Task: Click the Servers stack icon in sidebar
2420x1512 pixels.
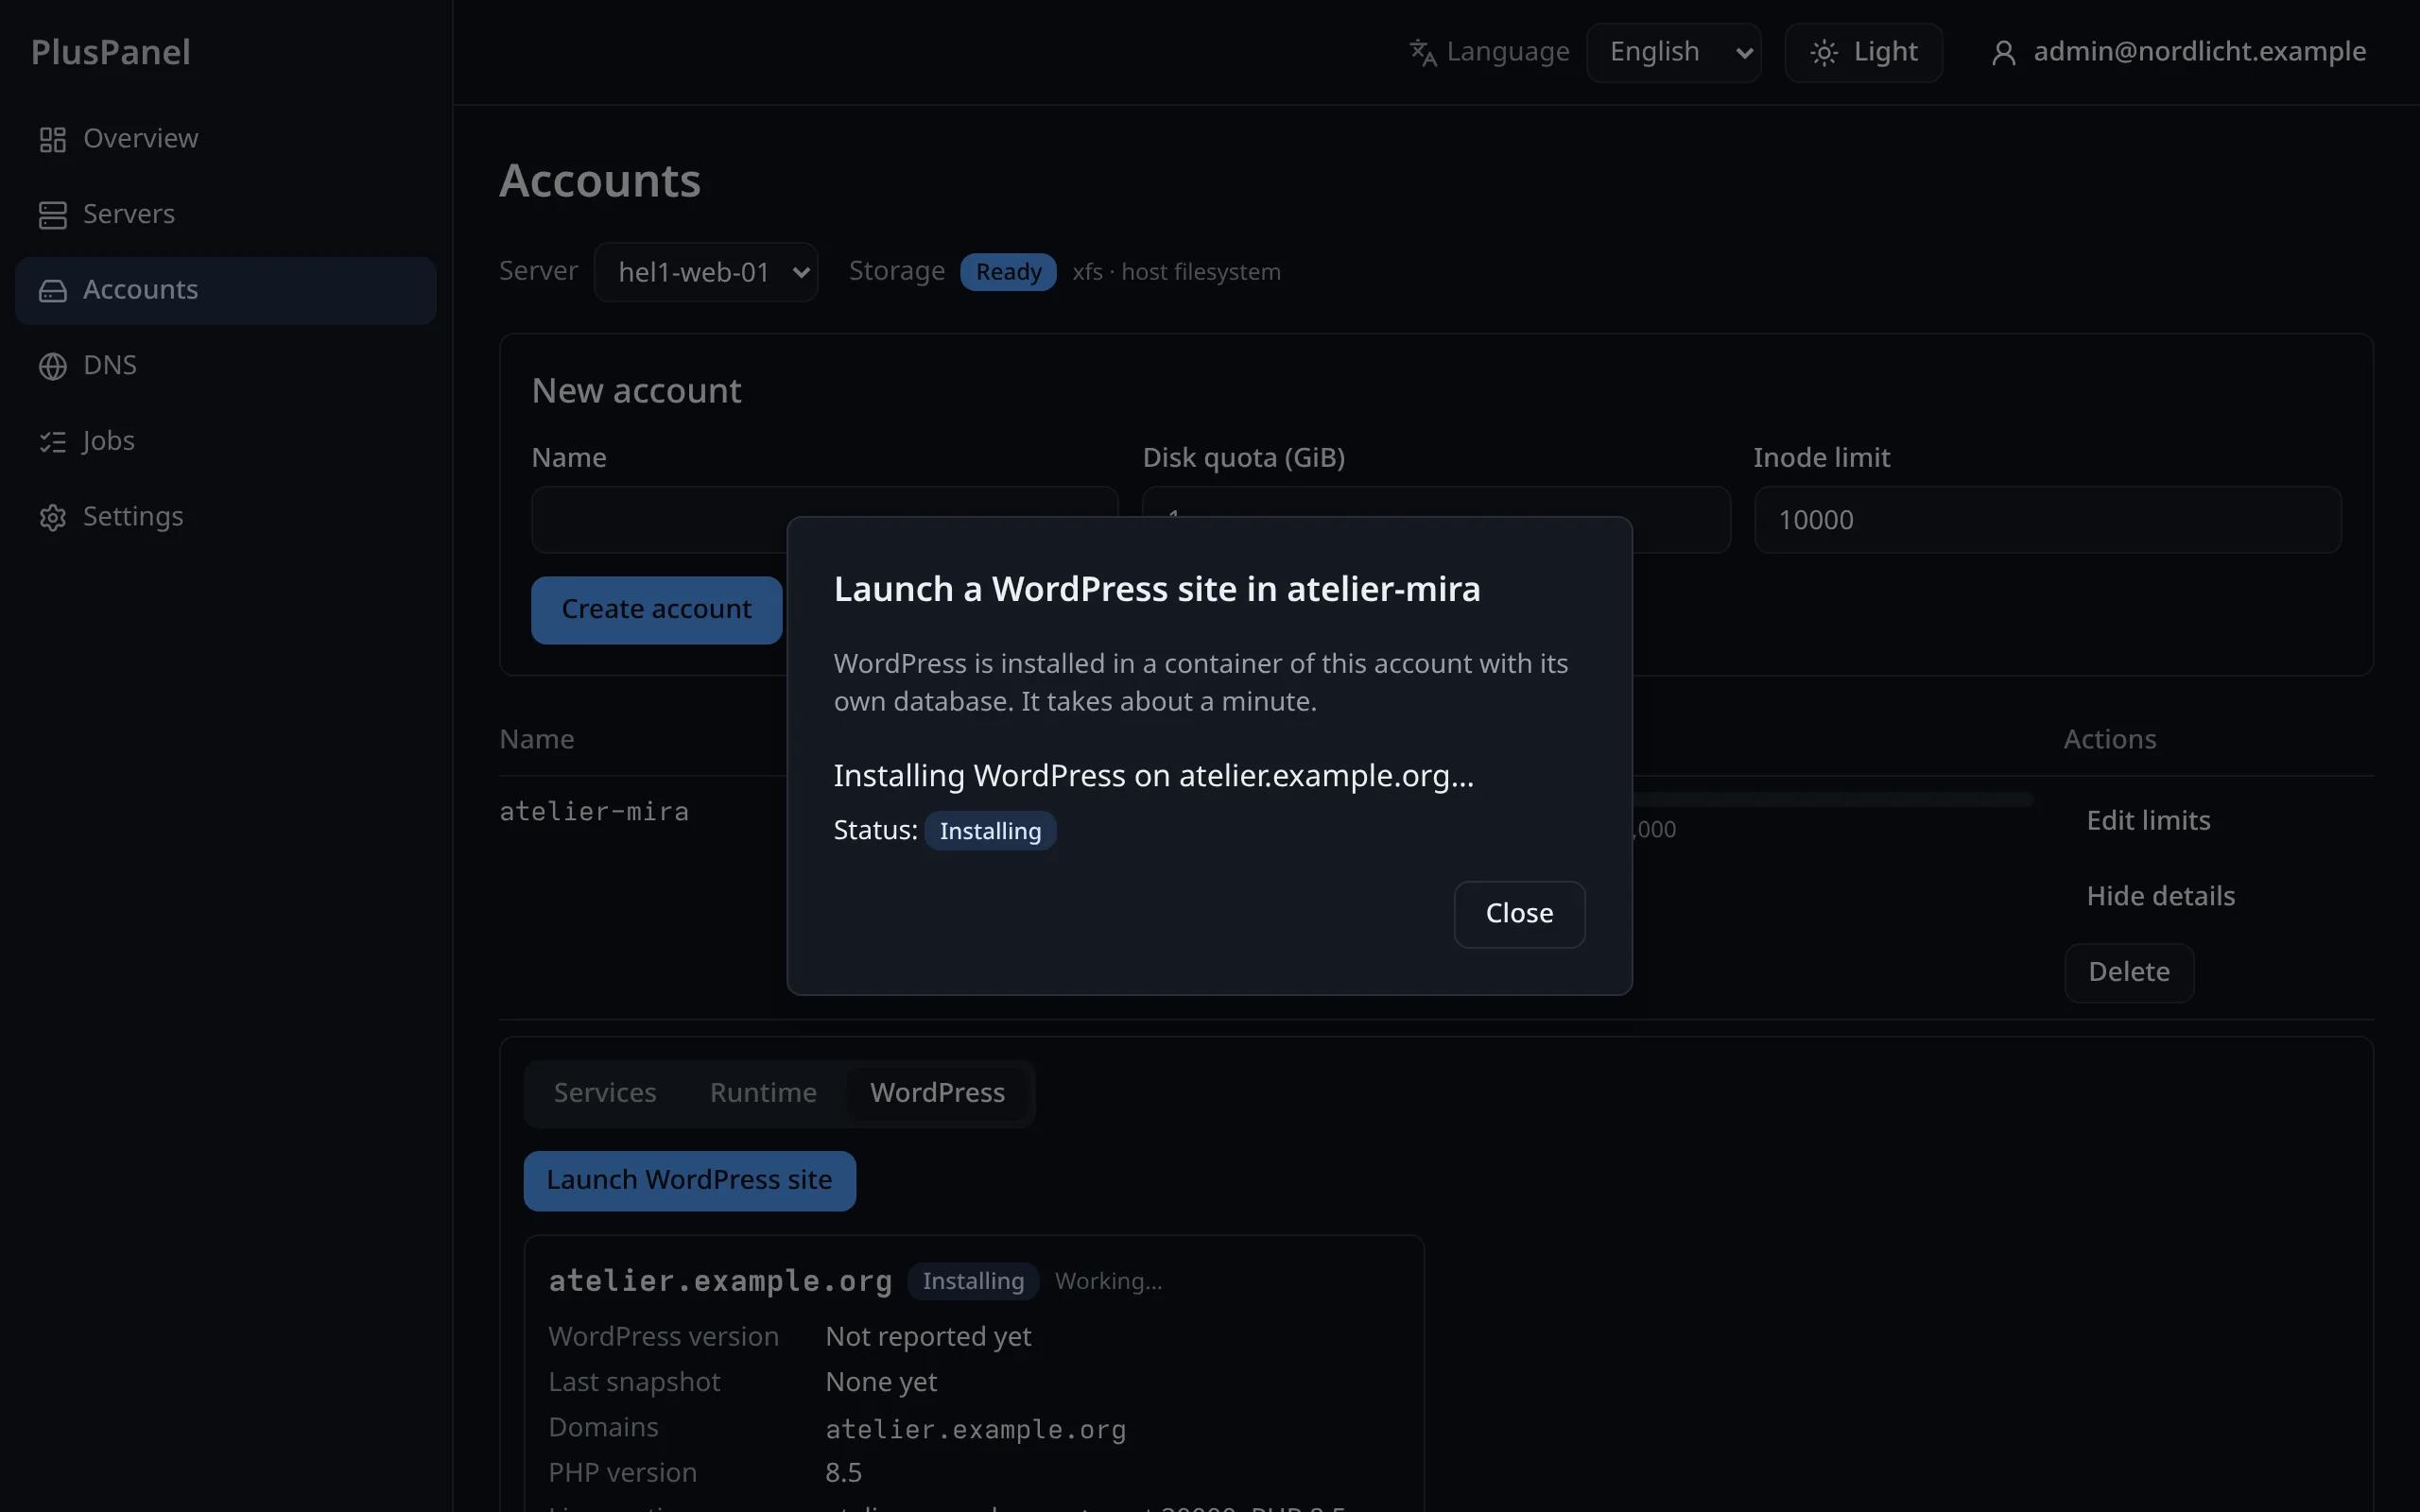Action: point(52,215)
